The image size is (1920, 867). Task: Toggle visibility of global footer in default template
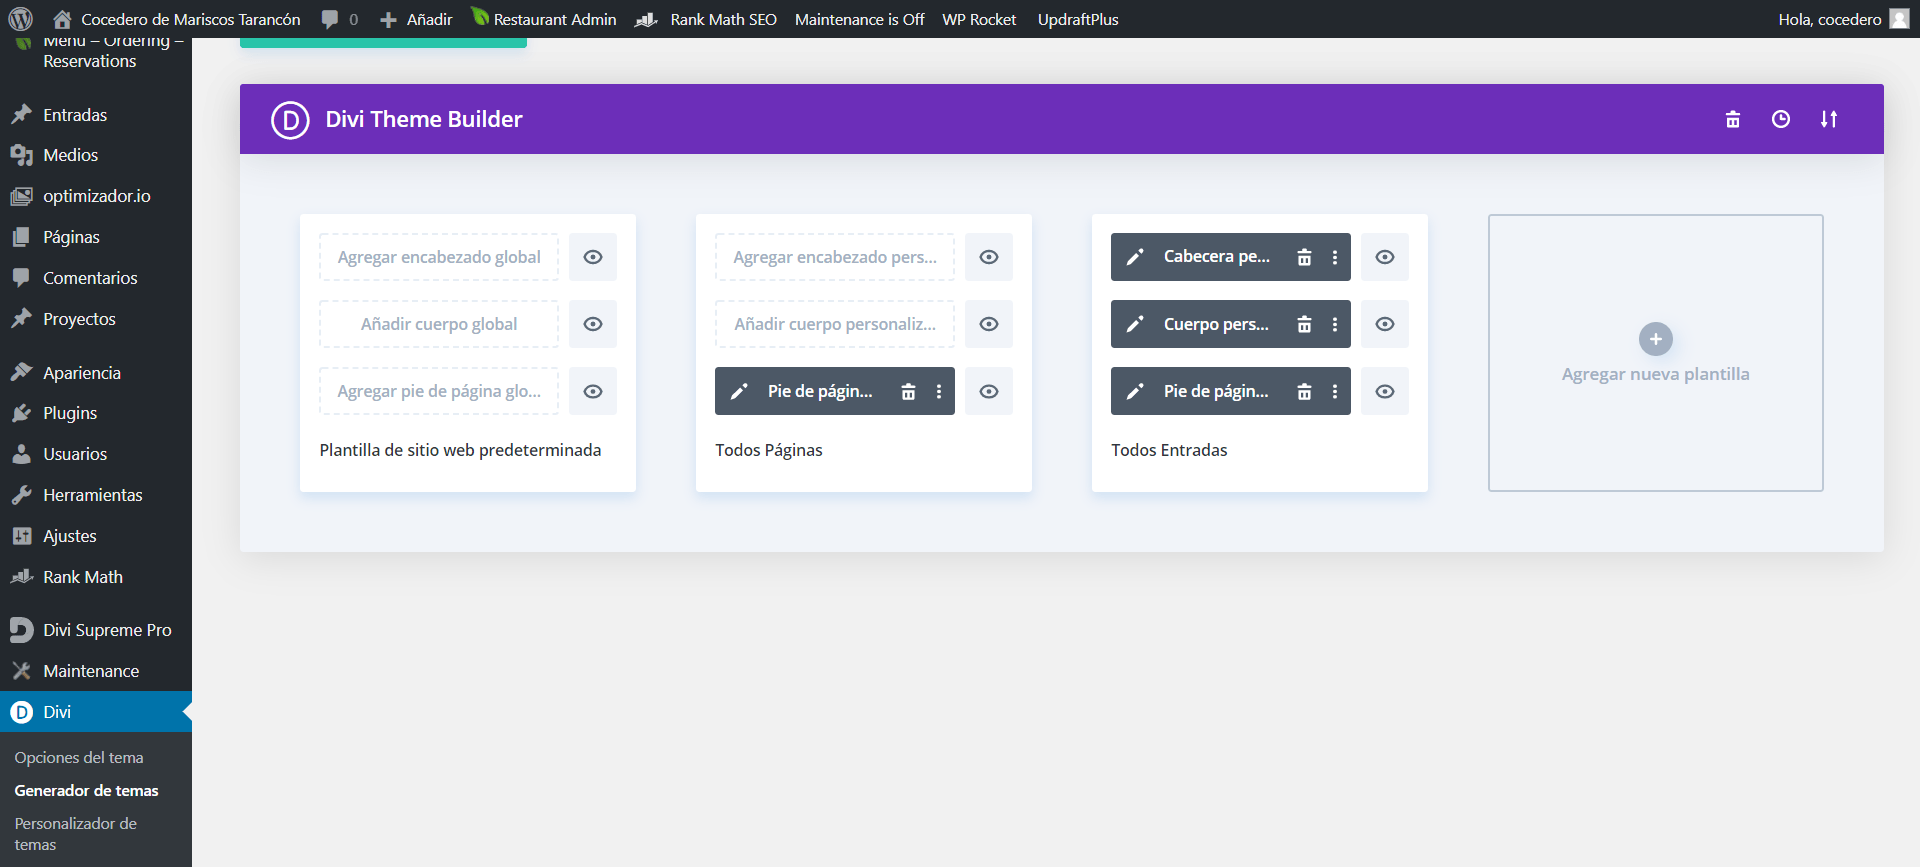pyautogui.click(x=593, y=391)
